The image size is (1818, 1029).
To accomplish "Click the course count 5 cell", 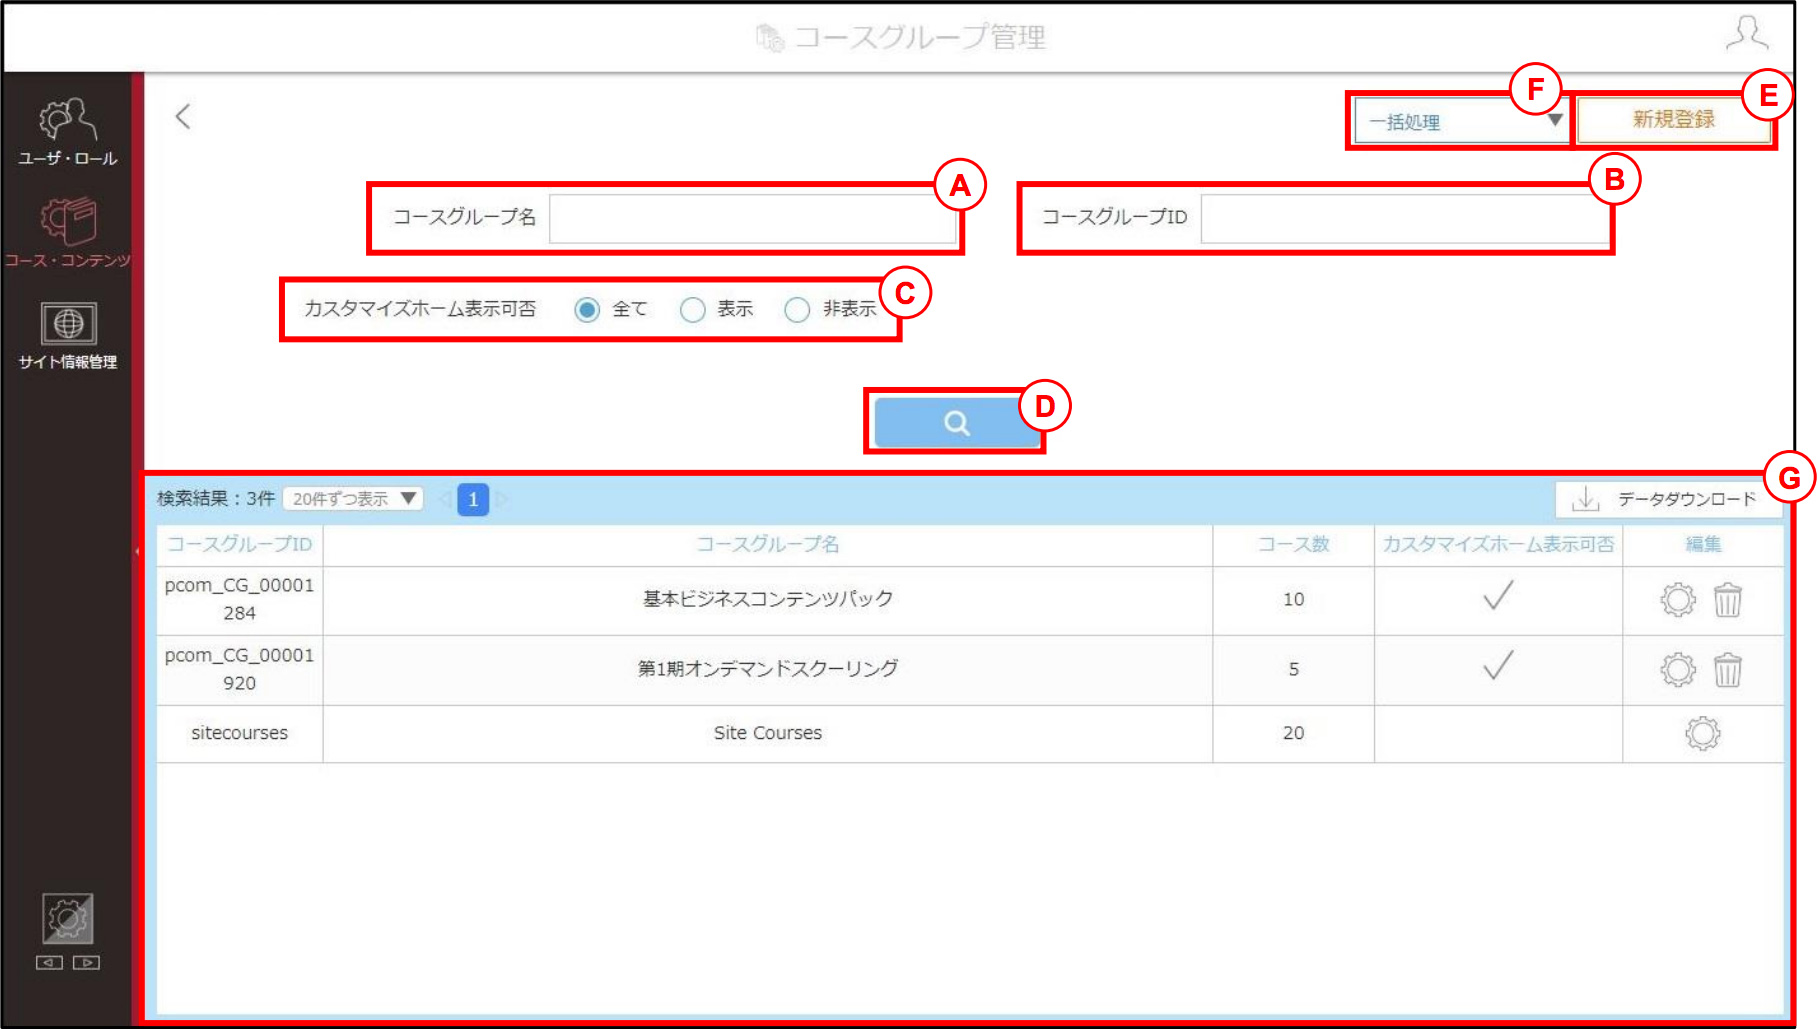I will 1293,669.
